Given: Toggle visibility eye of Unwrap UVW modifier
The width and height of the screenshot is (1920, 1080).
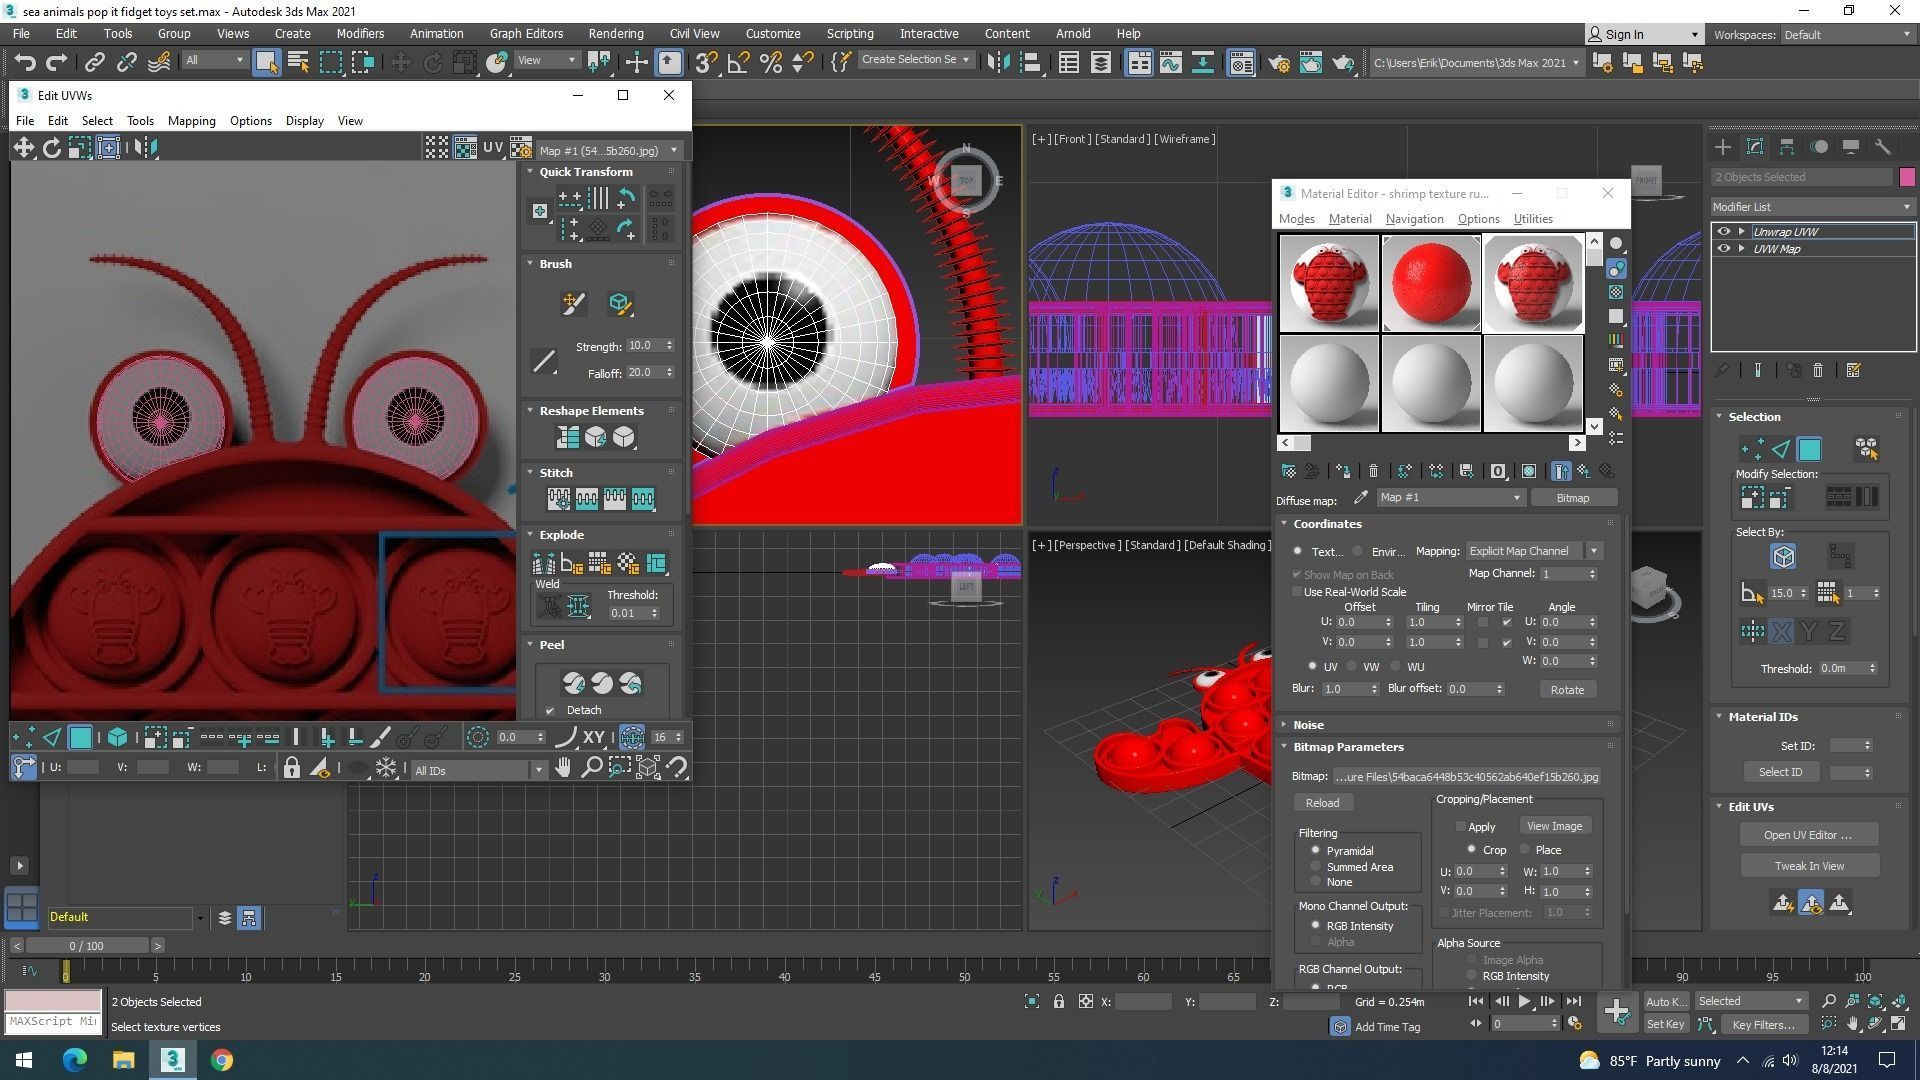Looking at the screenshot, I should pos(1723,231).
